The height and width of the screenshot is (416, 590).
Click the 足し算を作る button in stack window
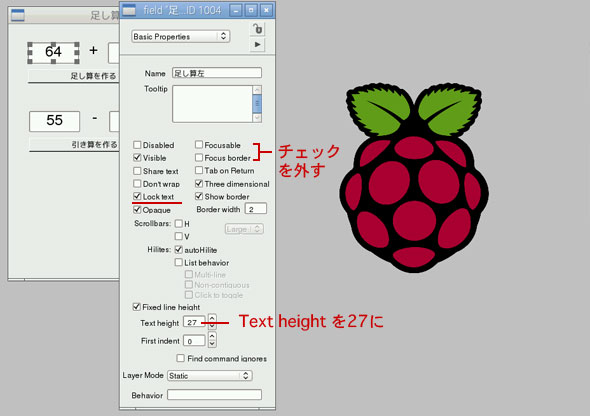74,76
